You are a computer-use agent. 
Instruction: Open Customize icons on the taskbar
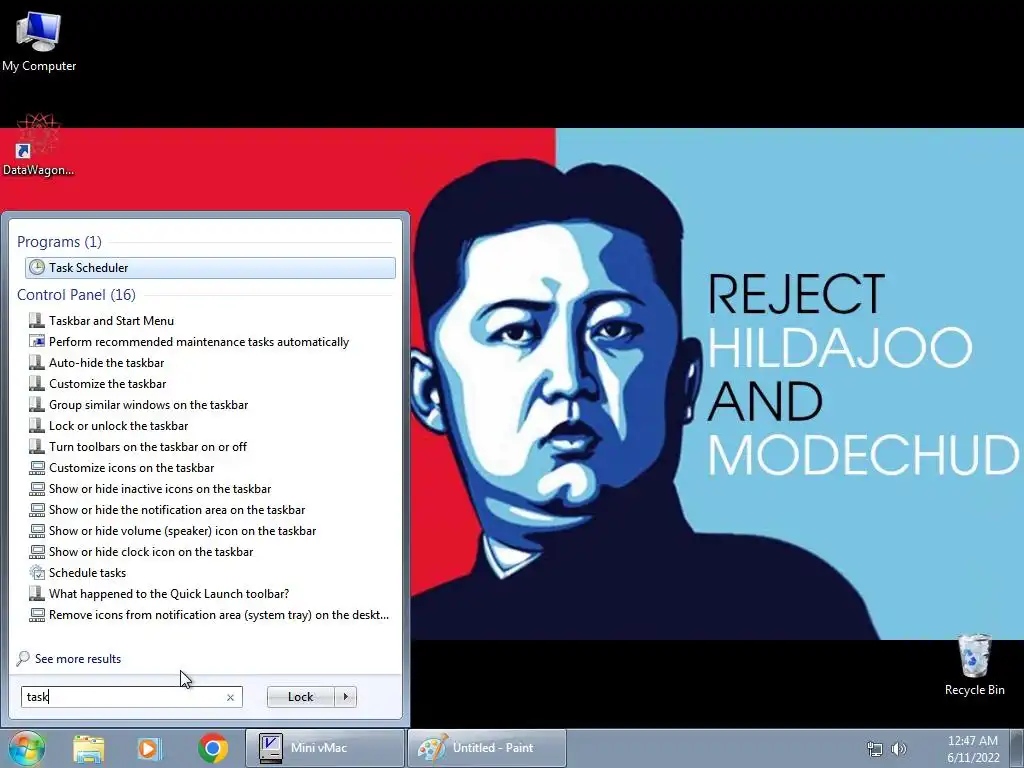tap(131, 468)
